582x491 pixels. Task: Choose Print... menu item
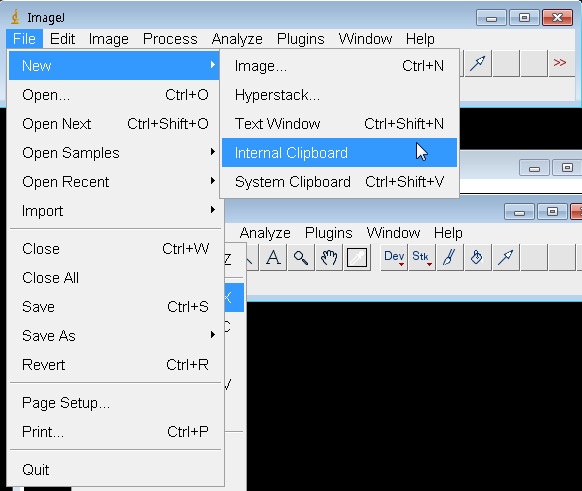click(115, 432)
